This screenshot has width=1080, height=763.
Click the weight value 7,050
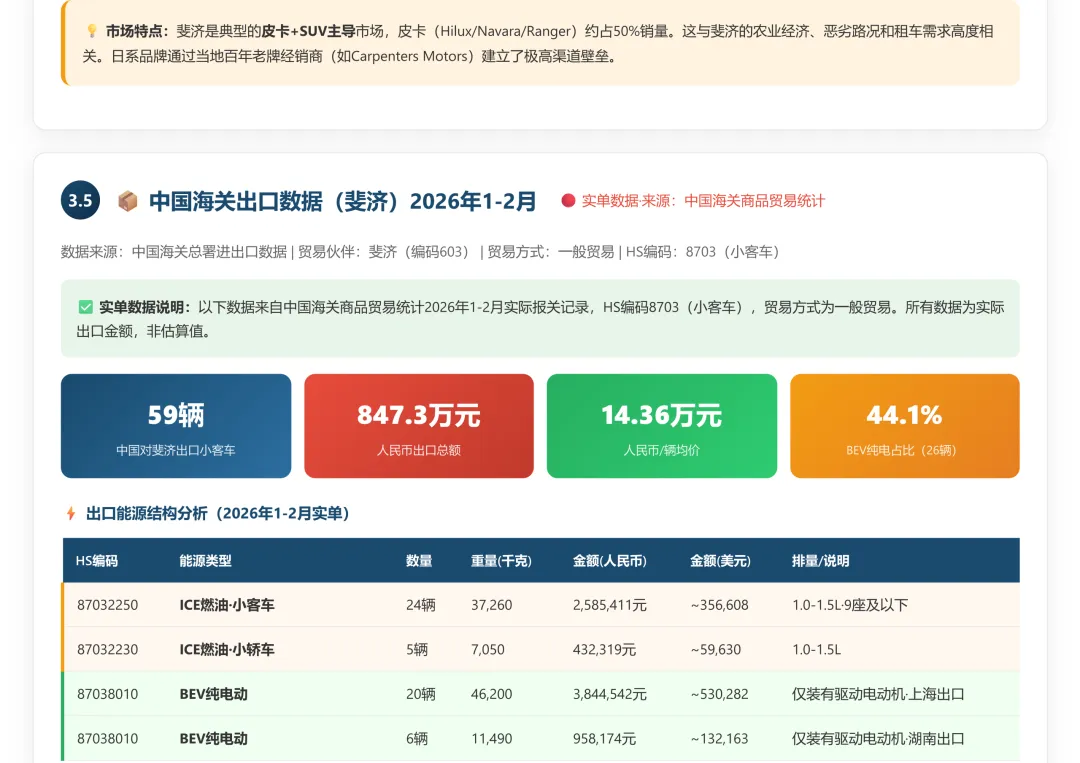tap(488, 649)
